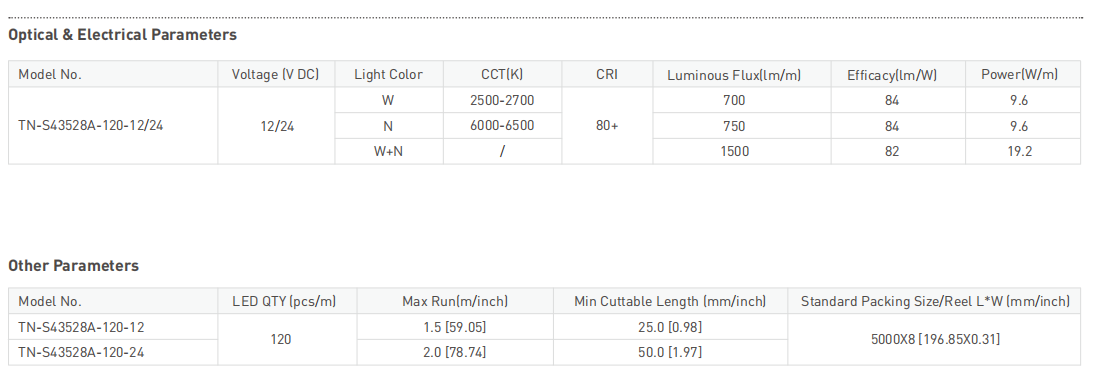Select the 2500-2700 CCT value
Image resolution: width=1095 pixels, height=381 pixels.
click(502, 100)
